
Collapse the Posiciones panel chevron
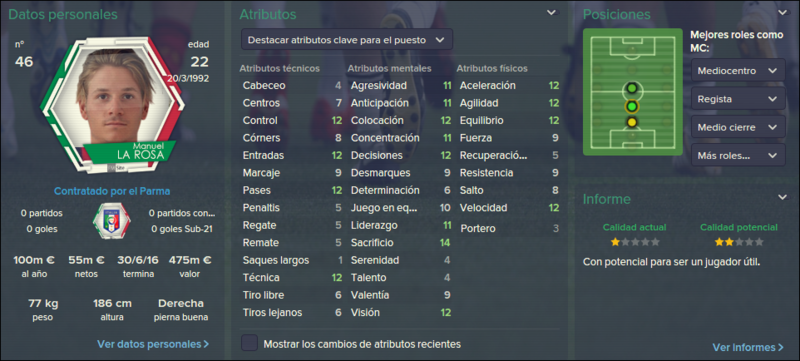coord(783,13)
